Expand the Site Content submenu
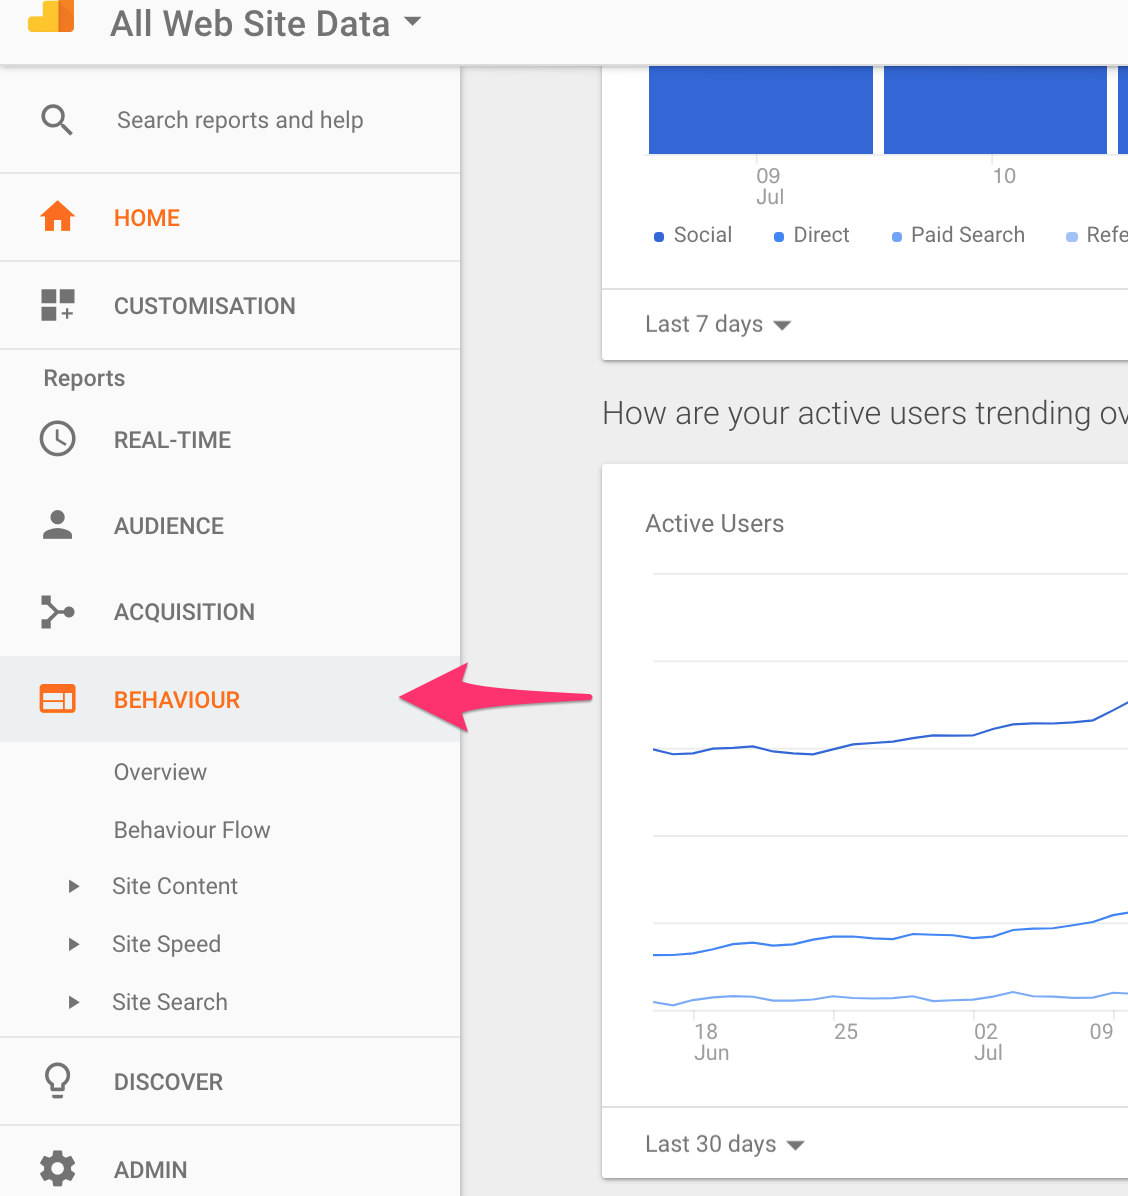 point(74,886)
